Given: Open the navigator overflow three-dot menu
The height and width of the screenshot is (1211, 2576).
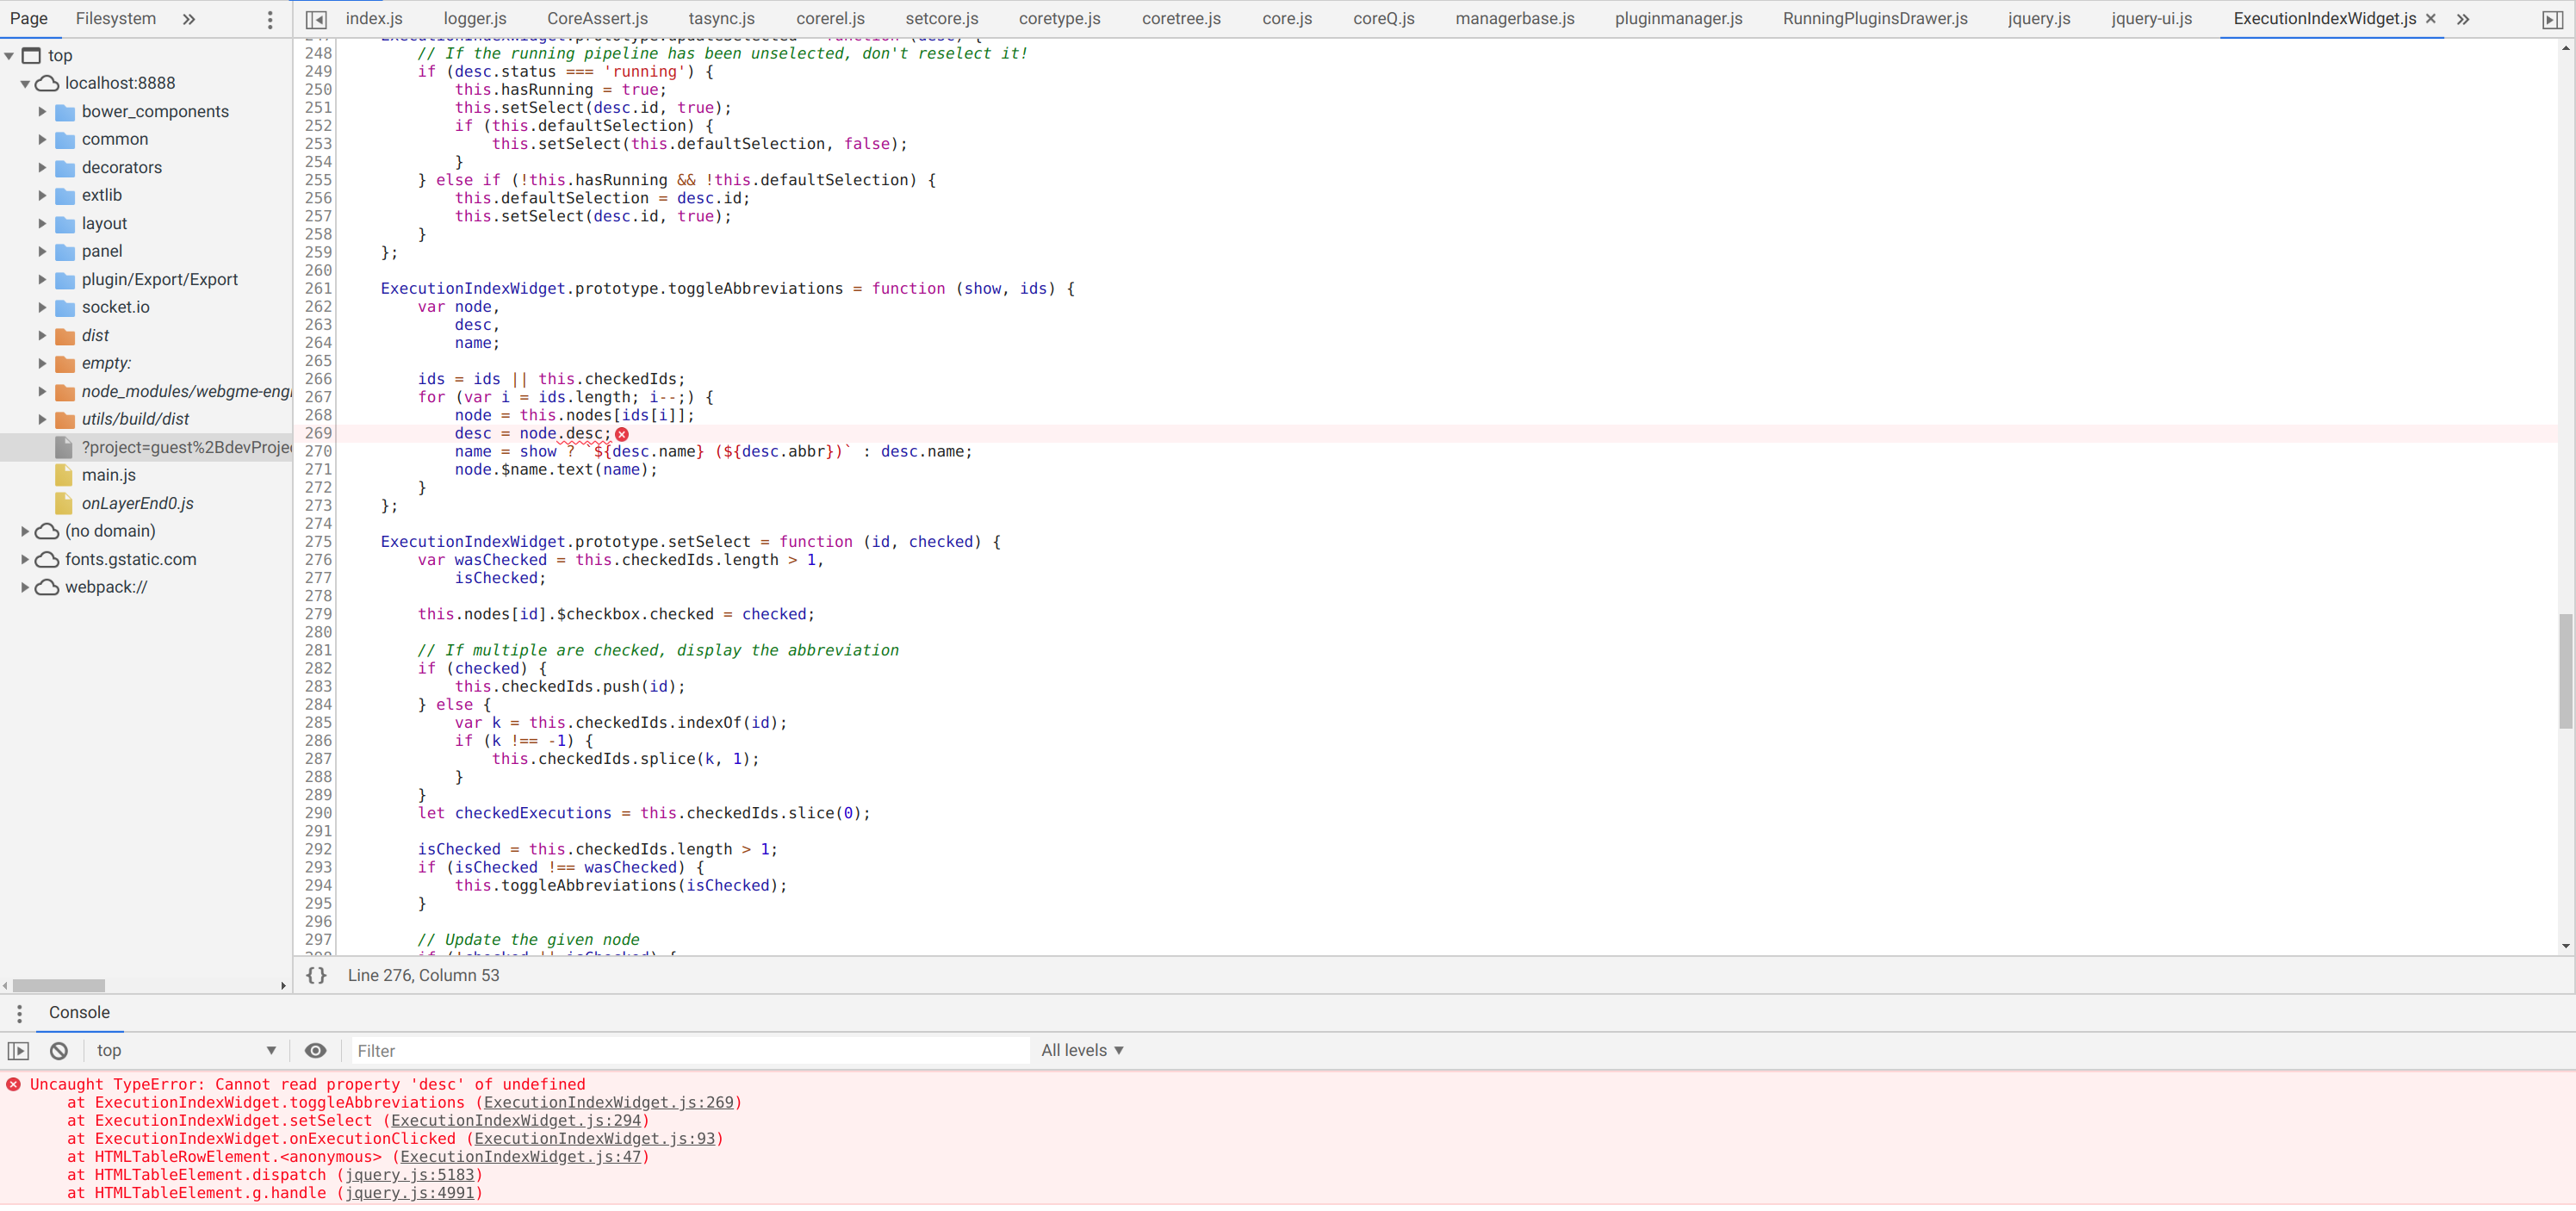Looking at the screenshot, I should [269, 18].
